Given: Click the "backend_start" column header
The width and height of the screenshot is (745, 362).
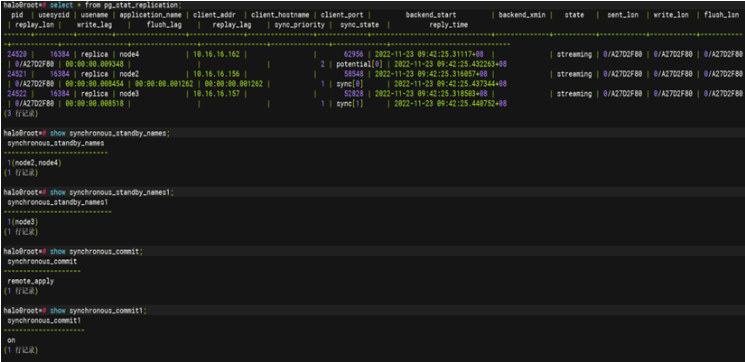Looking at the screenshot, I should (431, 15).
